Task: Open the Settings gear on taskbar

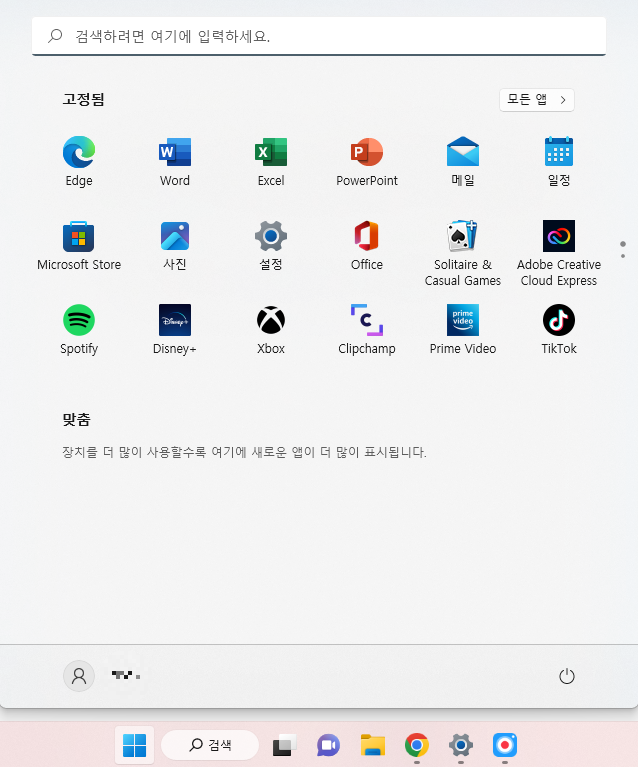Action: pos(460,745)
